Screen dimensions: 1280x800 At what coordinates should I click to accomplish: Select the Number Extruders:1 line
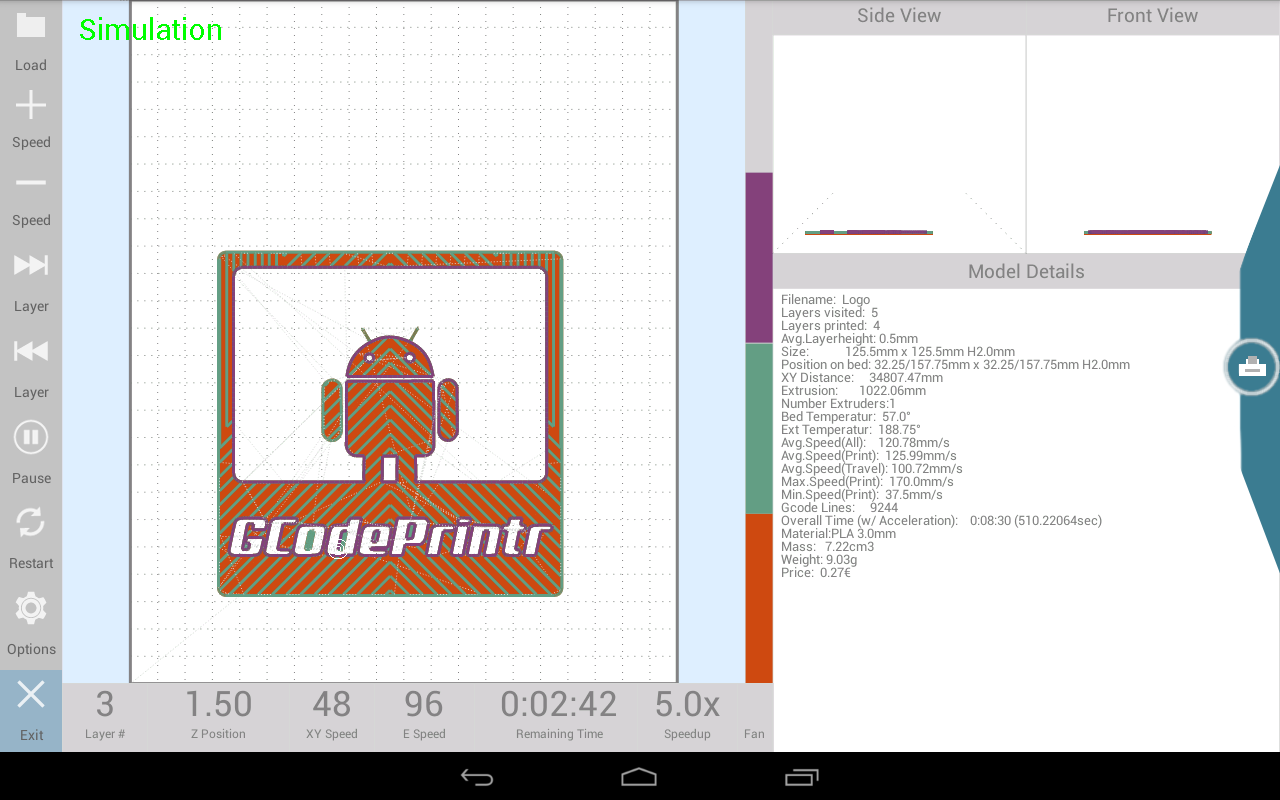838,403
